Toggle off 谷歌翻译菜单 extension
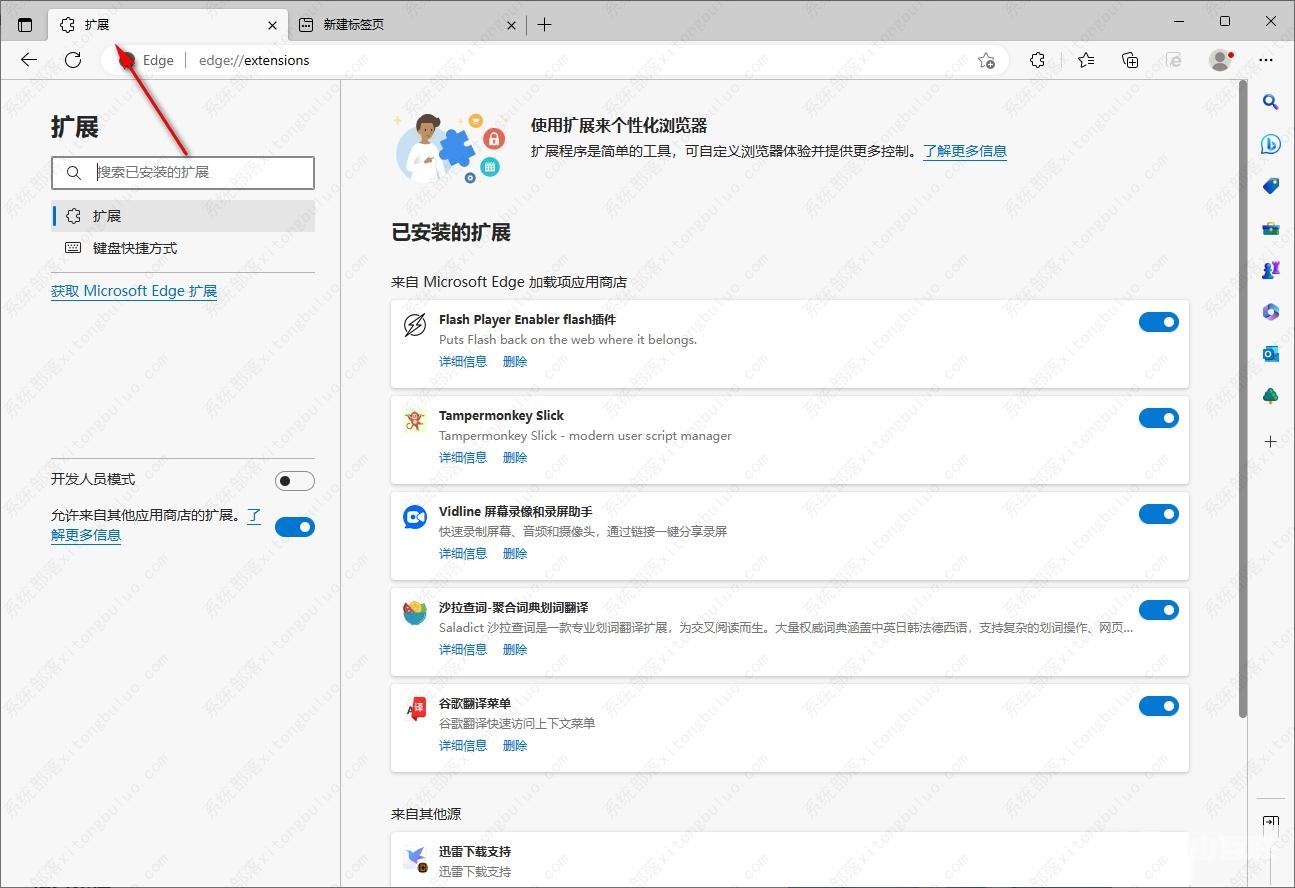This screenshot has height=888, width=1295. pyautogui.click(x=1158, y=706)
